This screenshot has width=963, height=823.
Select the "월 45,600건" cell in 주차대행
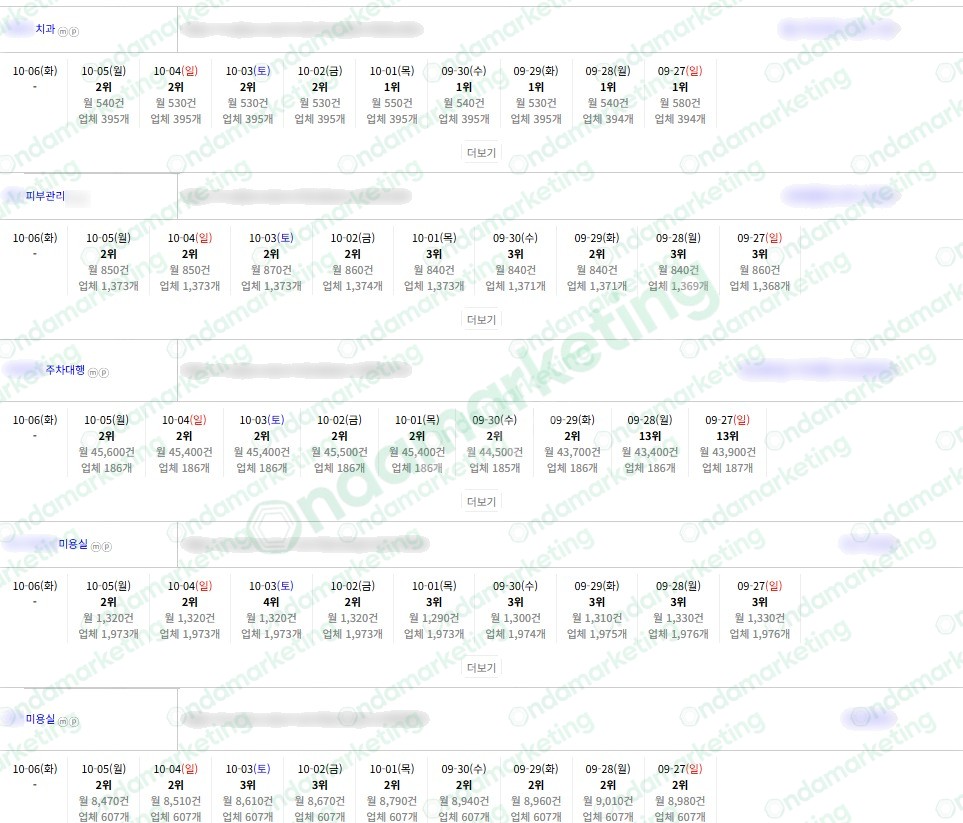coord(106,452)
